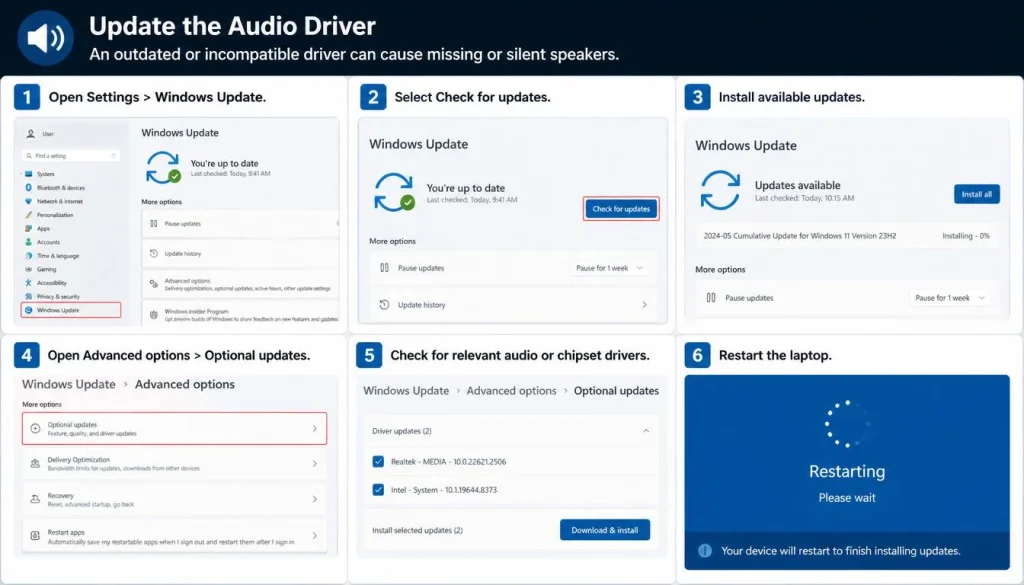The height and width of the screenshot is (585, 1024).
Task: Click the Optional updates plus-circle icon
Action: (35, 428)
